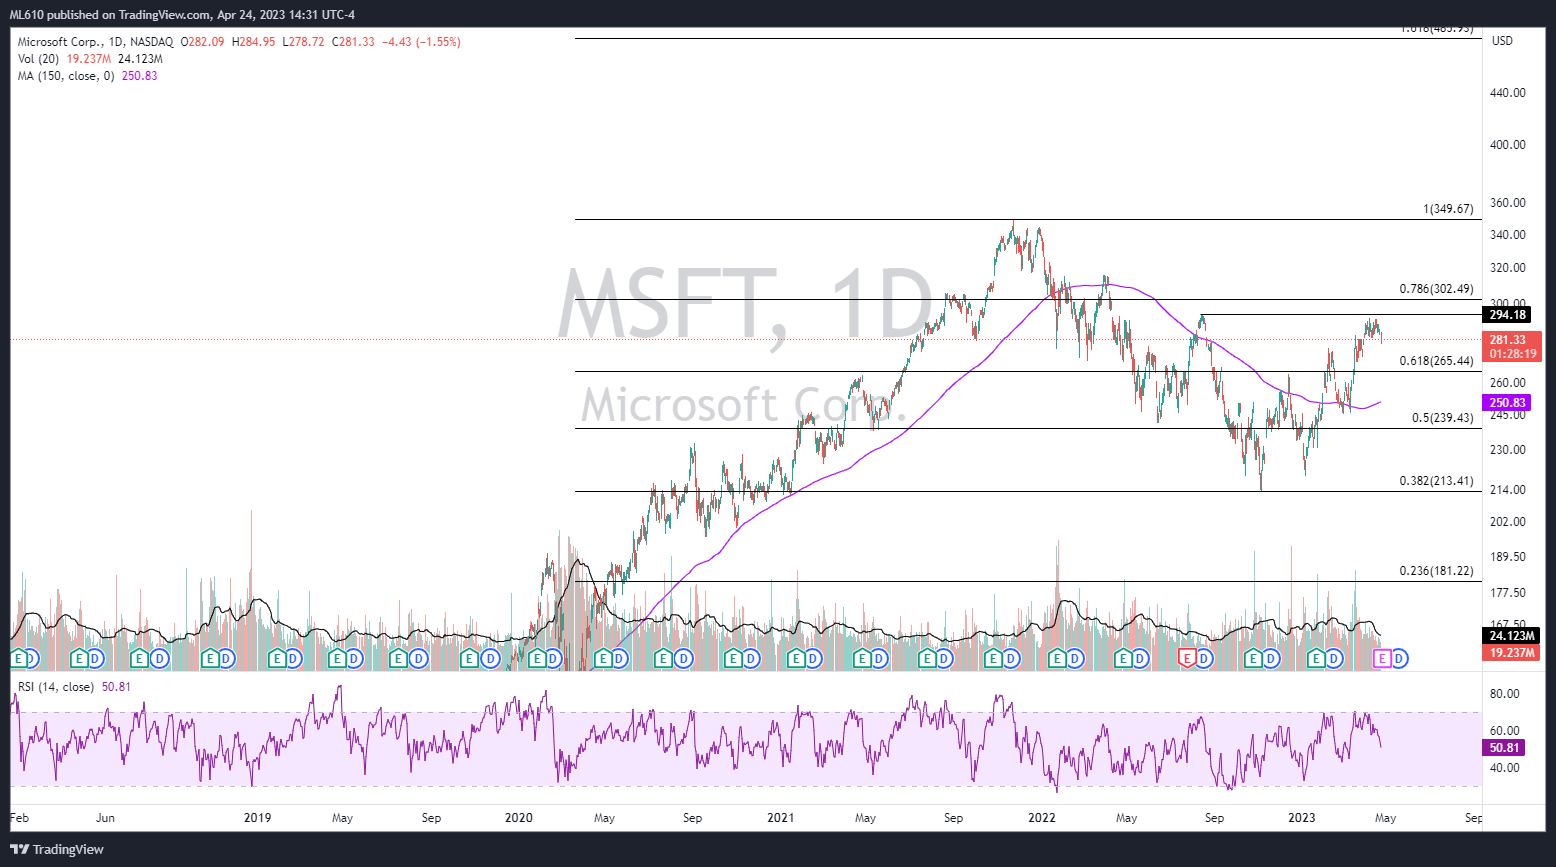Select the Vol (20) indicator legend
This screenshot has height=867, width=1556.
38,59
